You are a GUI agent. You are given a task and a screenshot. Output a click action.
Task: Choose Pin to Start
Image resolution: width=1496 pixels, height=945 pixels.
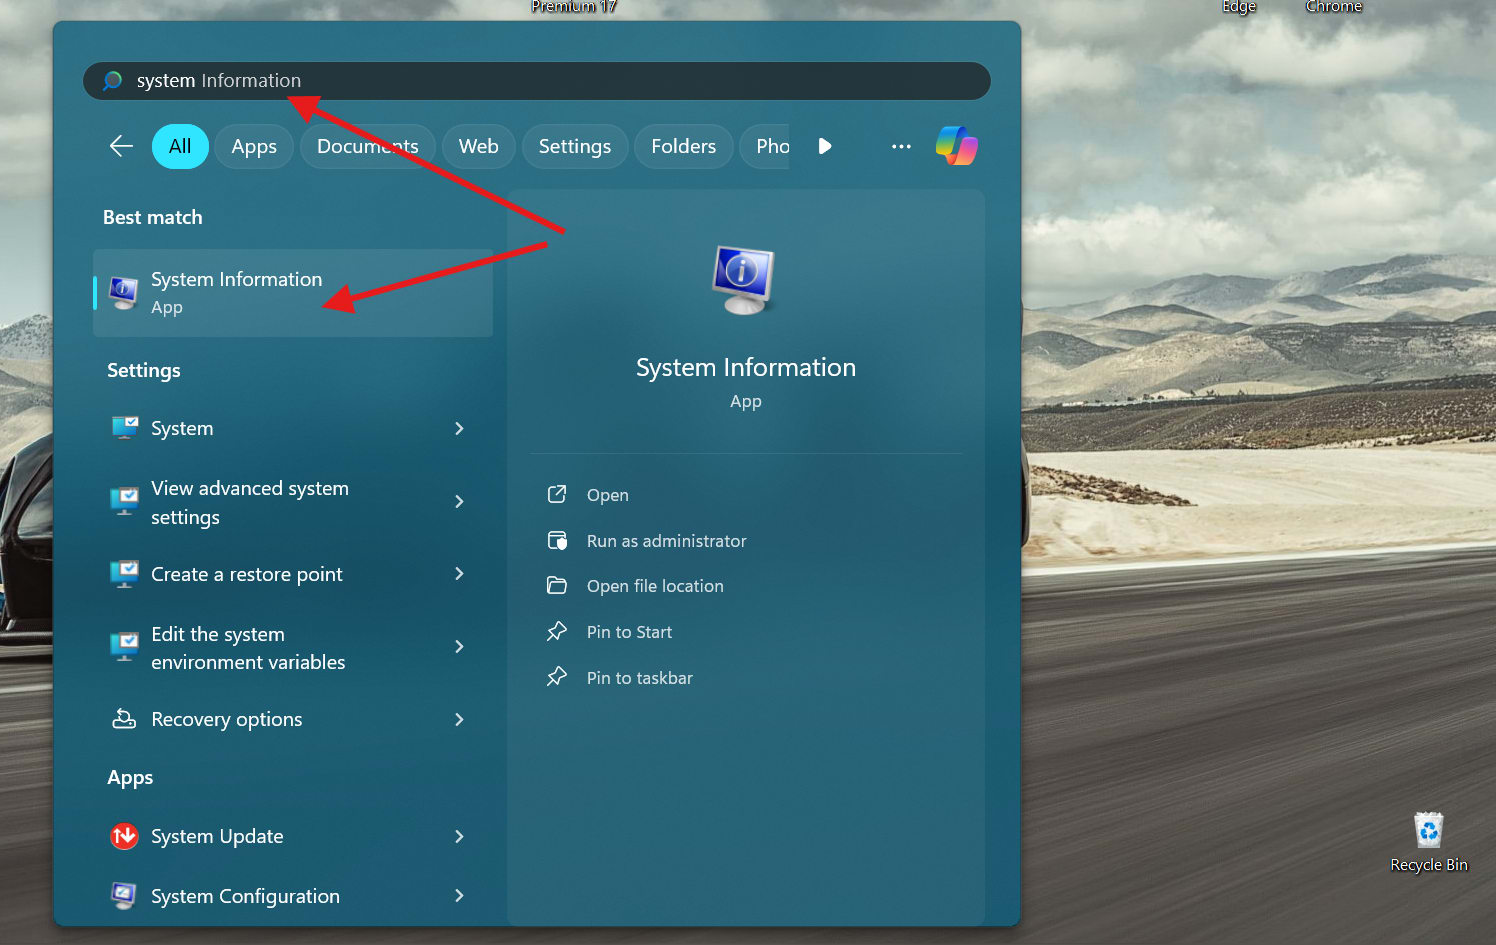click(x=629, y=632)
